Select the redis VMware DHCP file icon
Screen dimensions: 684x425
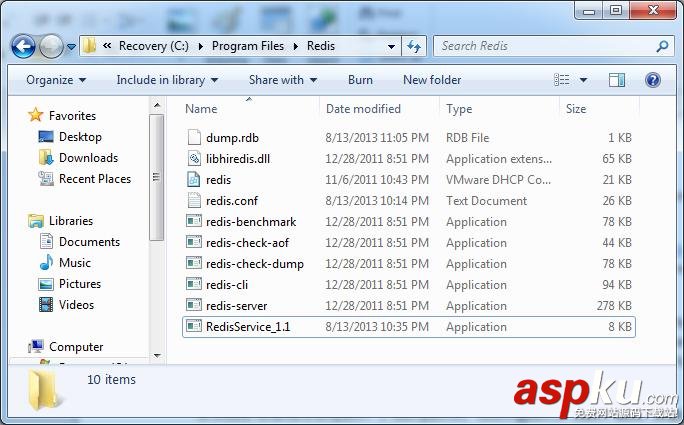[x=194, y=179]
